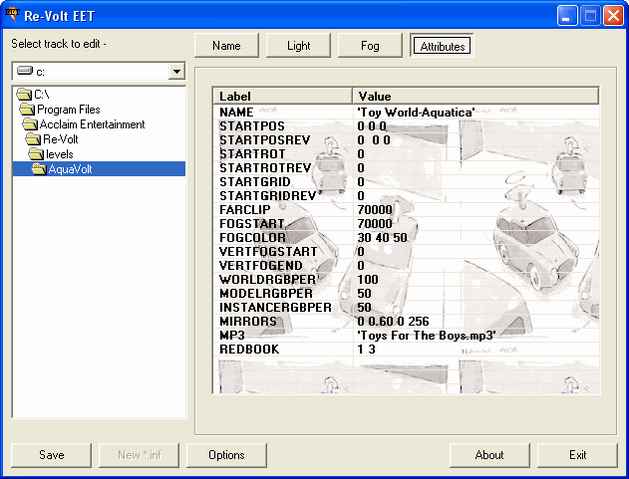Screen dimensions: 629x479
Task: Select the FOGSTART value 70000
Action: coord(476,223)
